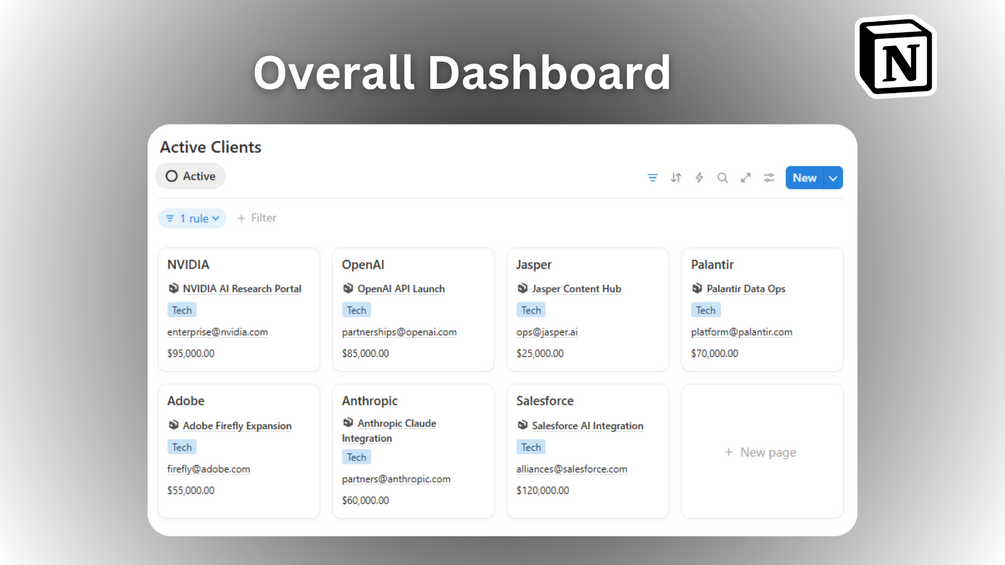This screenshot has height=565, width=1005.
Task: Click the lightning bolt automations icon
Action: [699, 178]
